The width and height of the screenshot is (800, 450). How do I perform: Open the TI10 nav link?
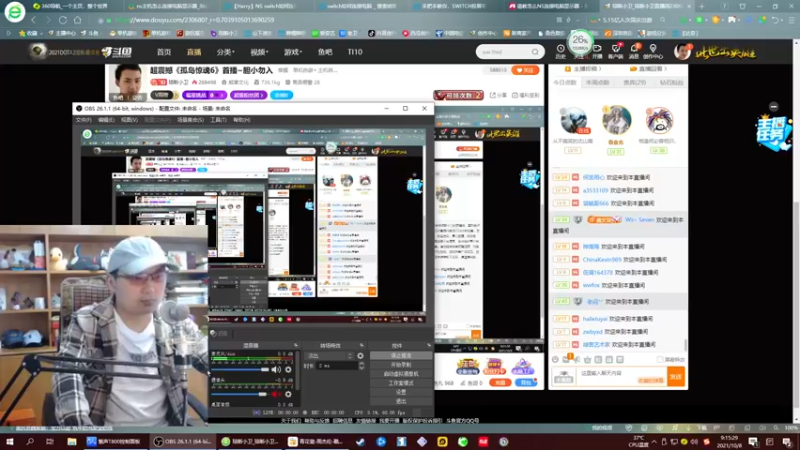(355, 52)
